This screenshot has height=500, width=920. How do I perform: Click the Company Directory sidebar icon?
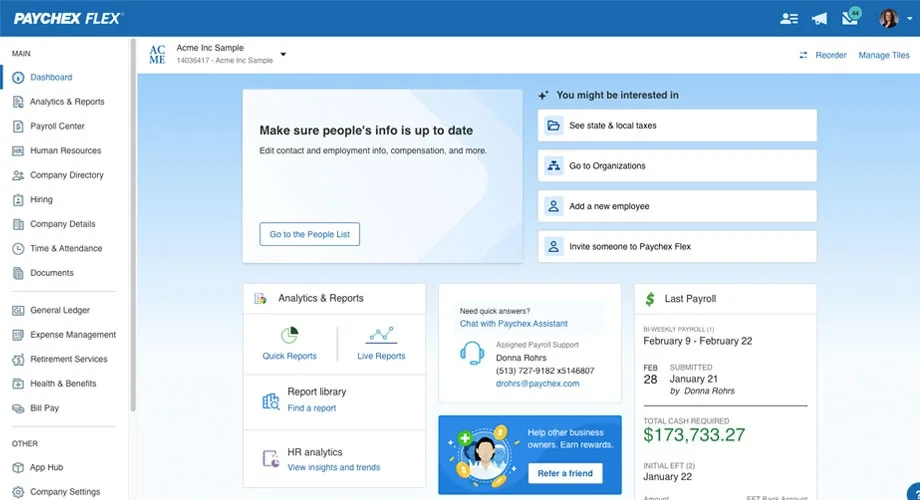(18, 175)
